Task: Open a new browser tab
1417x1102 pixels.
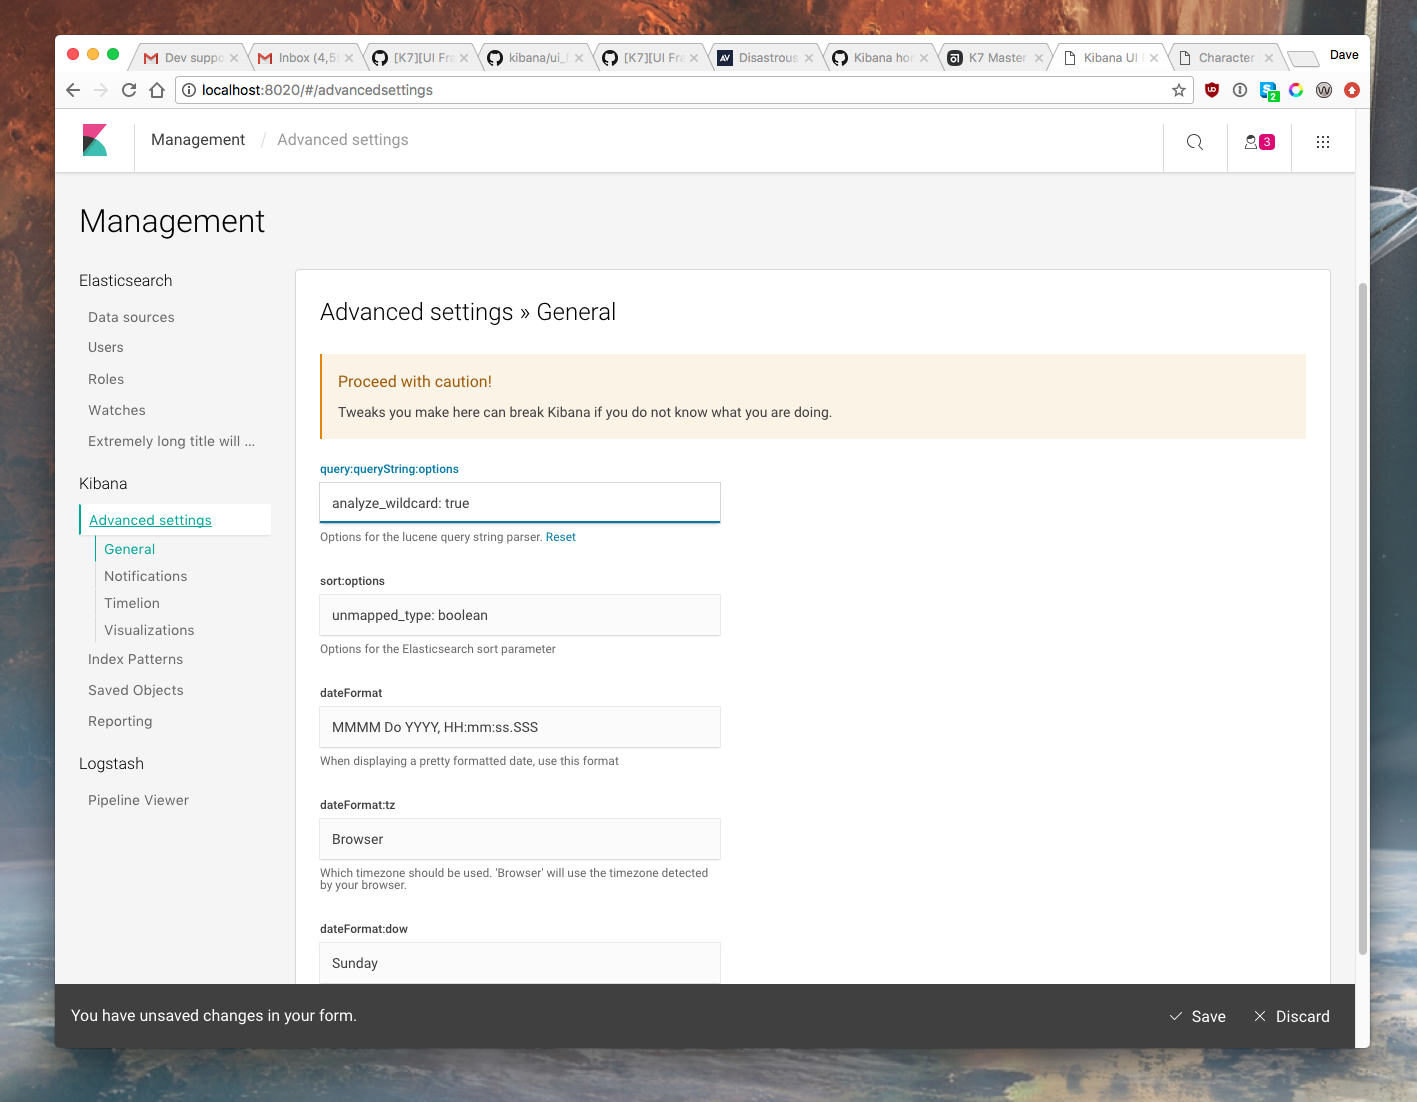Action: click(1302, 58)
